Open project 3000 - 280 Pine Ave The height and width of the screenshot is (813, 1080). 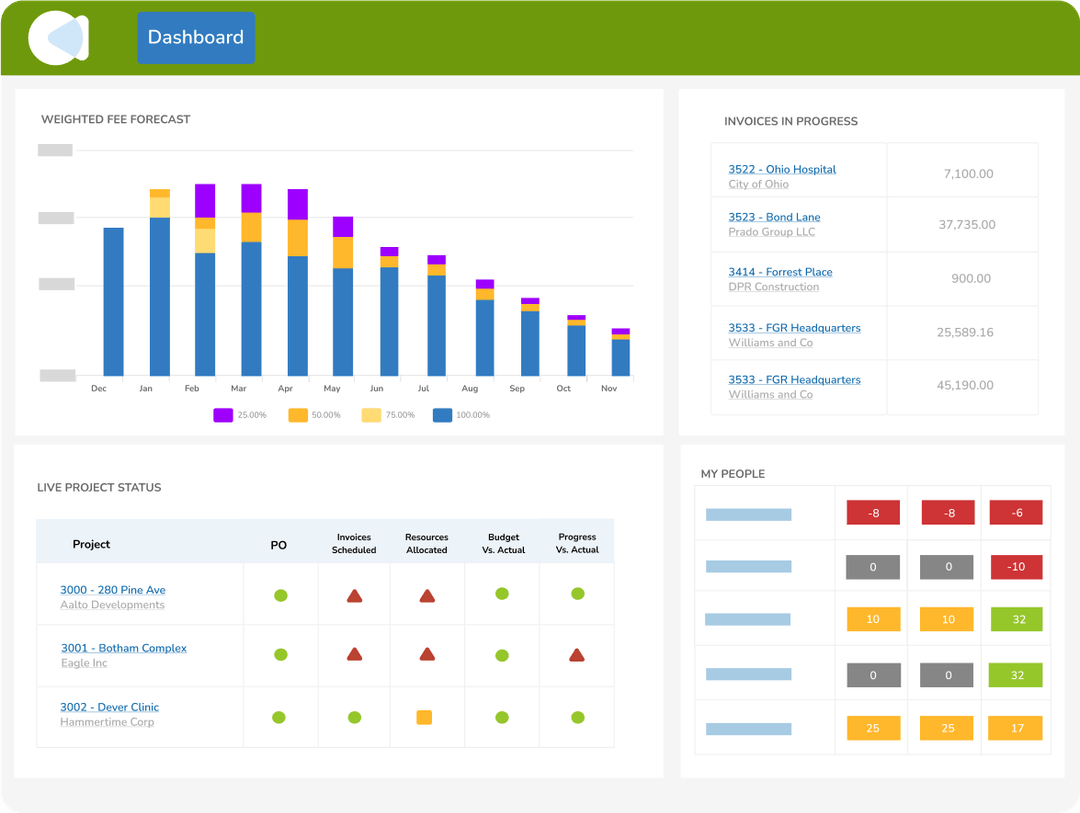point(113,589)
